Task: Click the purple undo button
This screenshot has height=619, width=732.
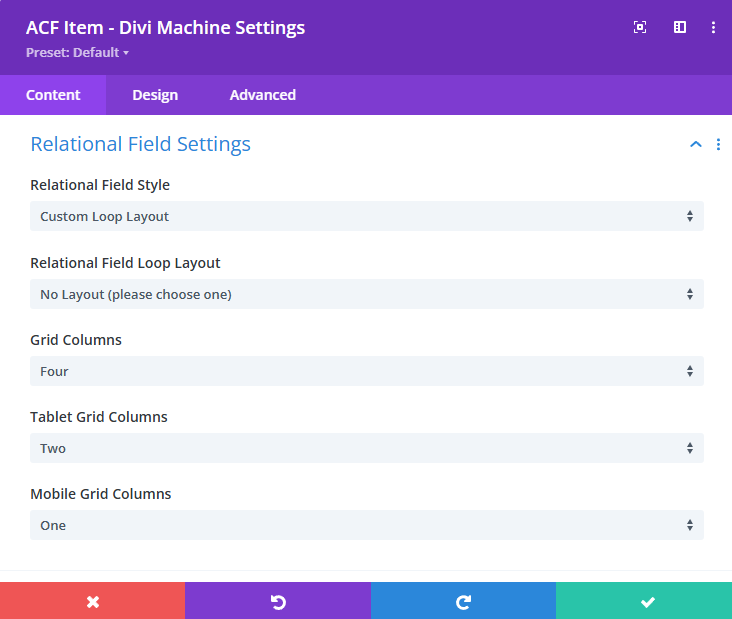Action: coord(278,601)
